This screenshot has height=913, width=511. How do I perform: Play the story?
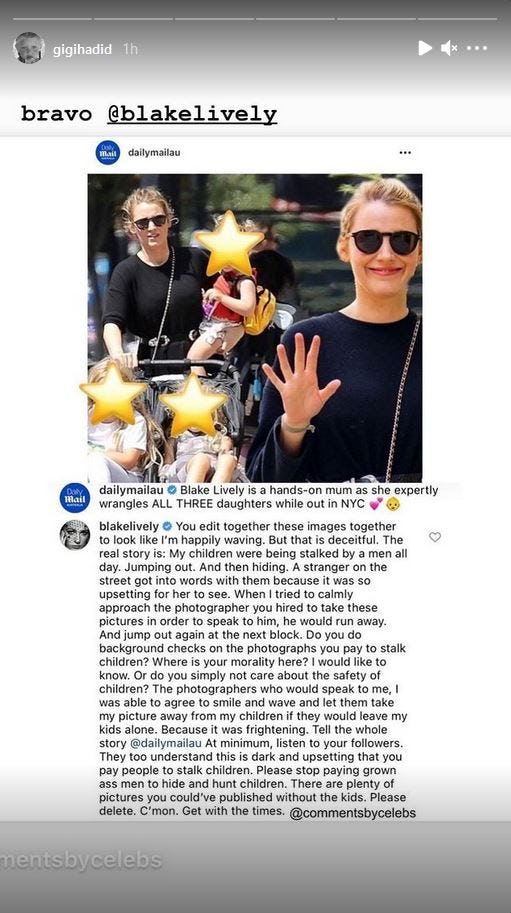[425, 48]
